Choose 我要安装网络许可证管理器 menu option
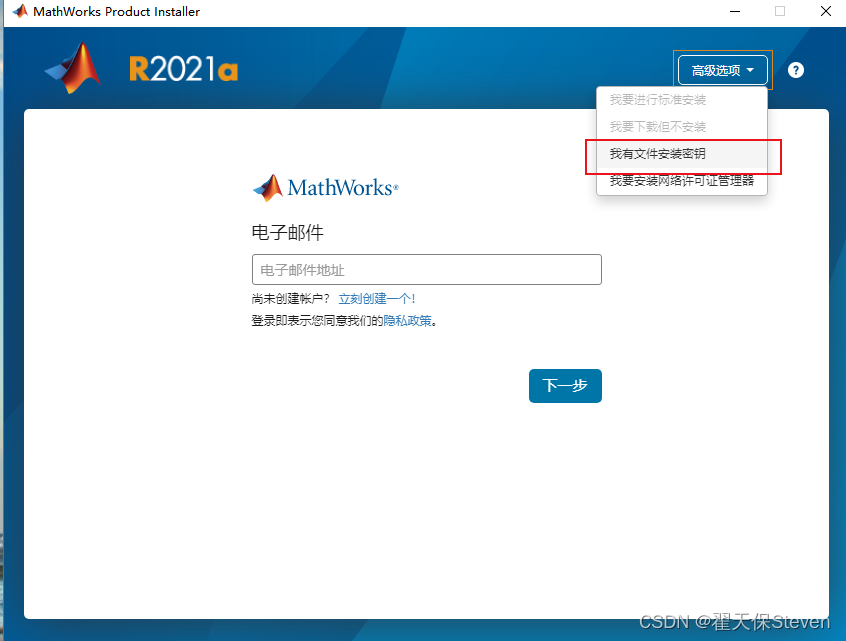 (x=681, y=181)
